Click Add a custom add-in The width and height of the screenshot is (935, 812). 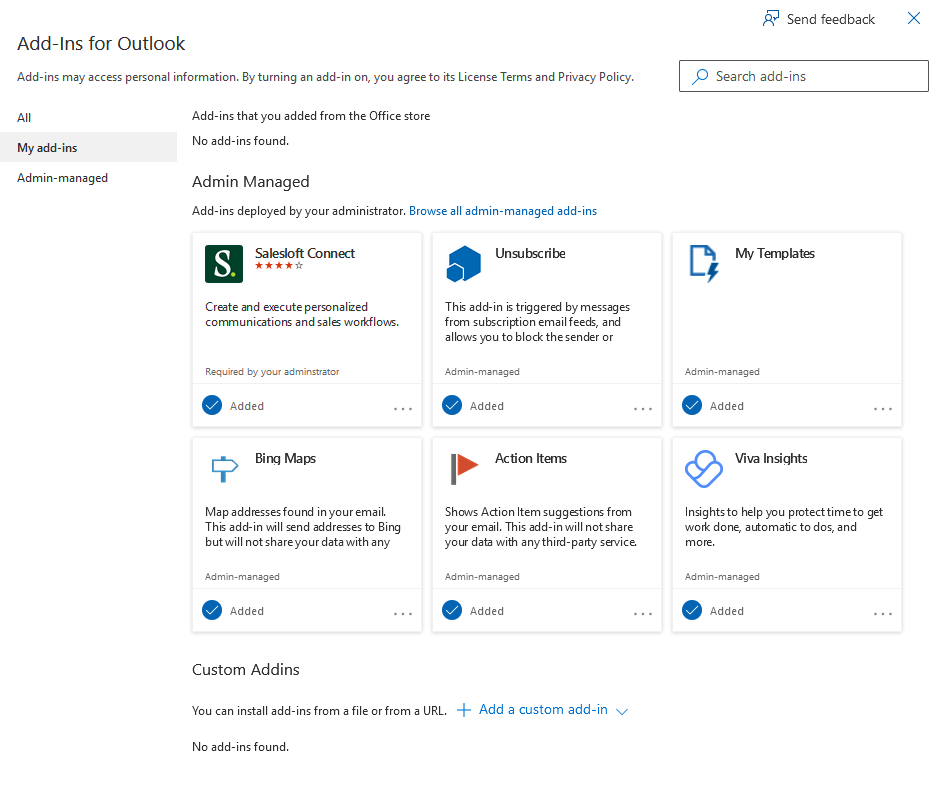543,709
